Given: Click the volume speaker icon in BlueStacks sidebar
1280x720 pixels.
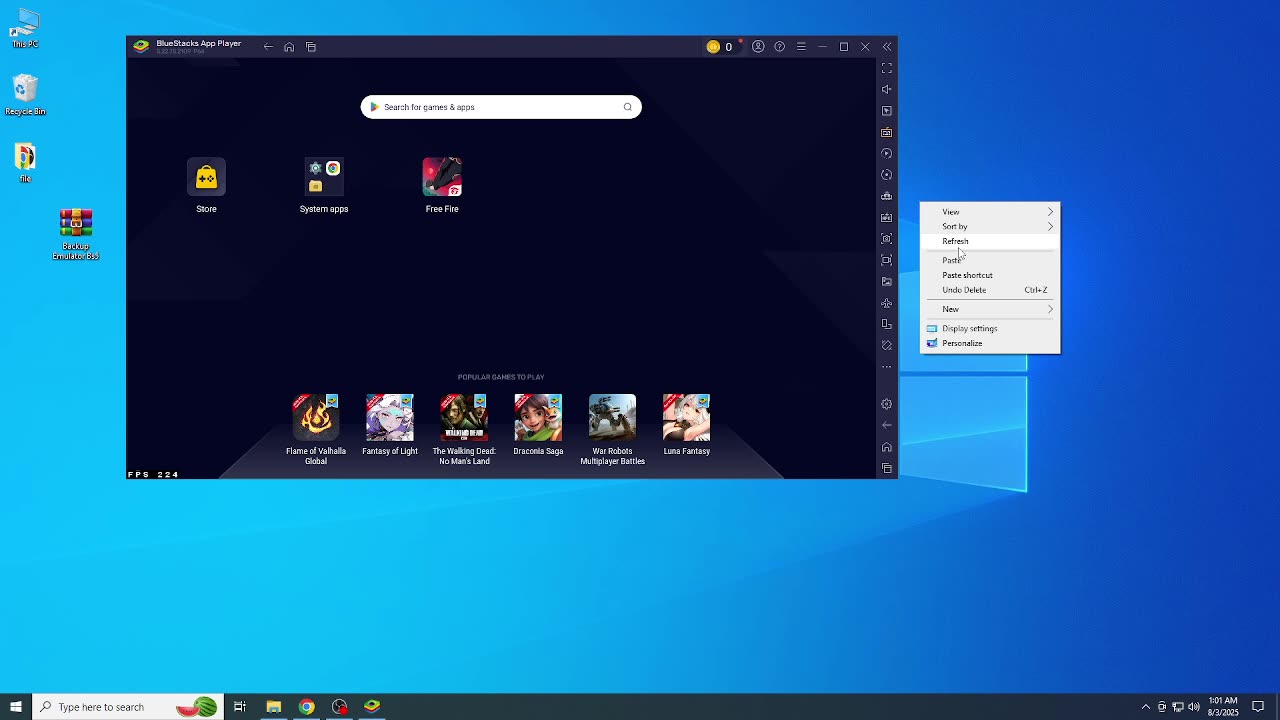Looking at the screenshot, I should (x=886, y=89).
